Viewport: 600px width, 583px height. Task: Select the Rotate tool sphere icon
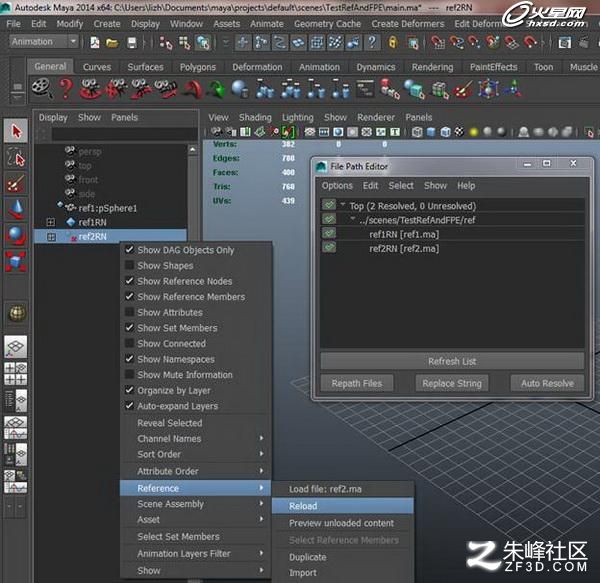pyautogui.click(x=16, y=235)
